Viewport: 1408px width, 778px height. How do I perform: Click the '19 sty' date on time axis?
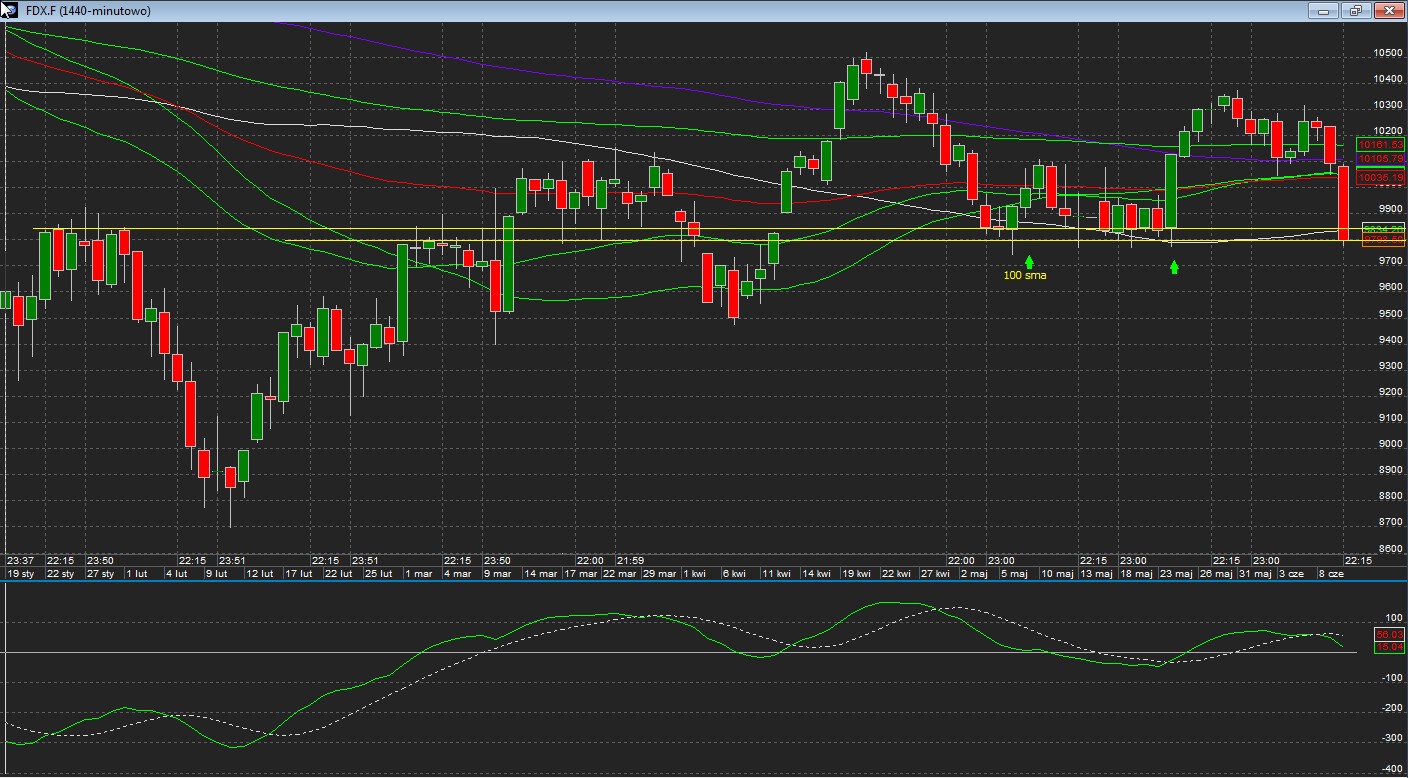tap(20, 574)
